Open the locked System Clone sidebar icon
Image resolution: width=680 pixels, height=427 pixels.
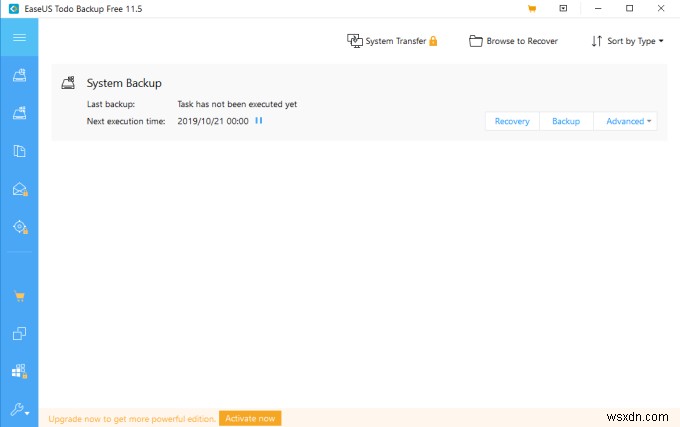click(x=20, y=371)
